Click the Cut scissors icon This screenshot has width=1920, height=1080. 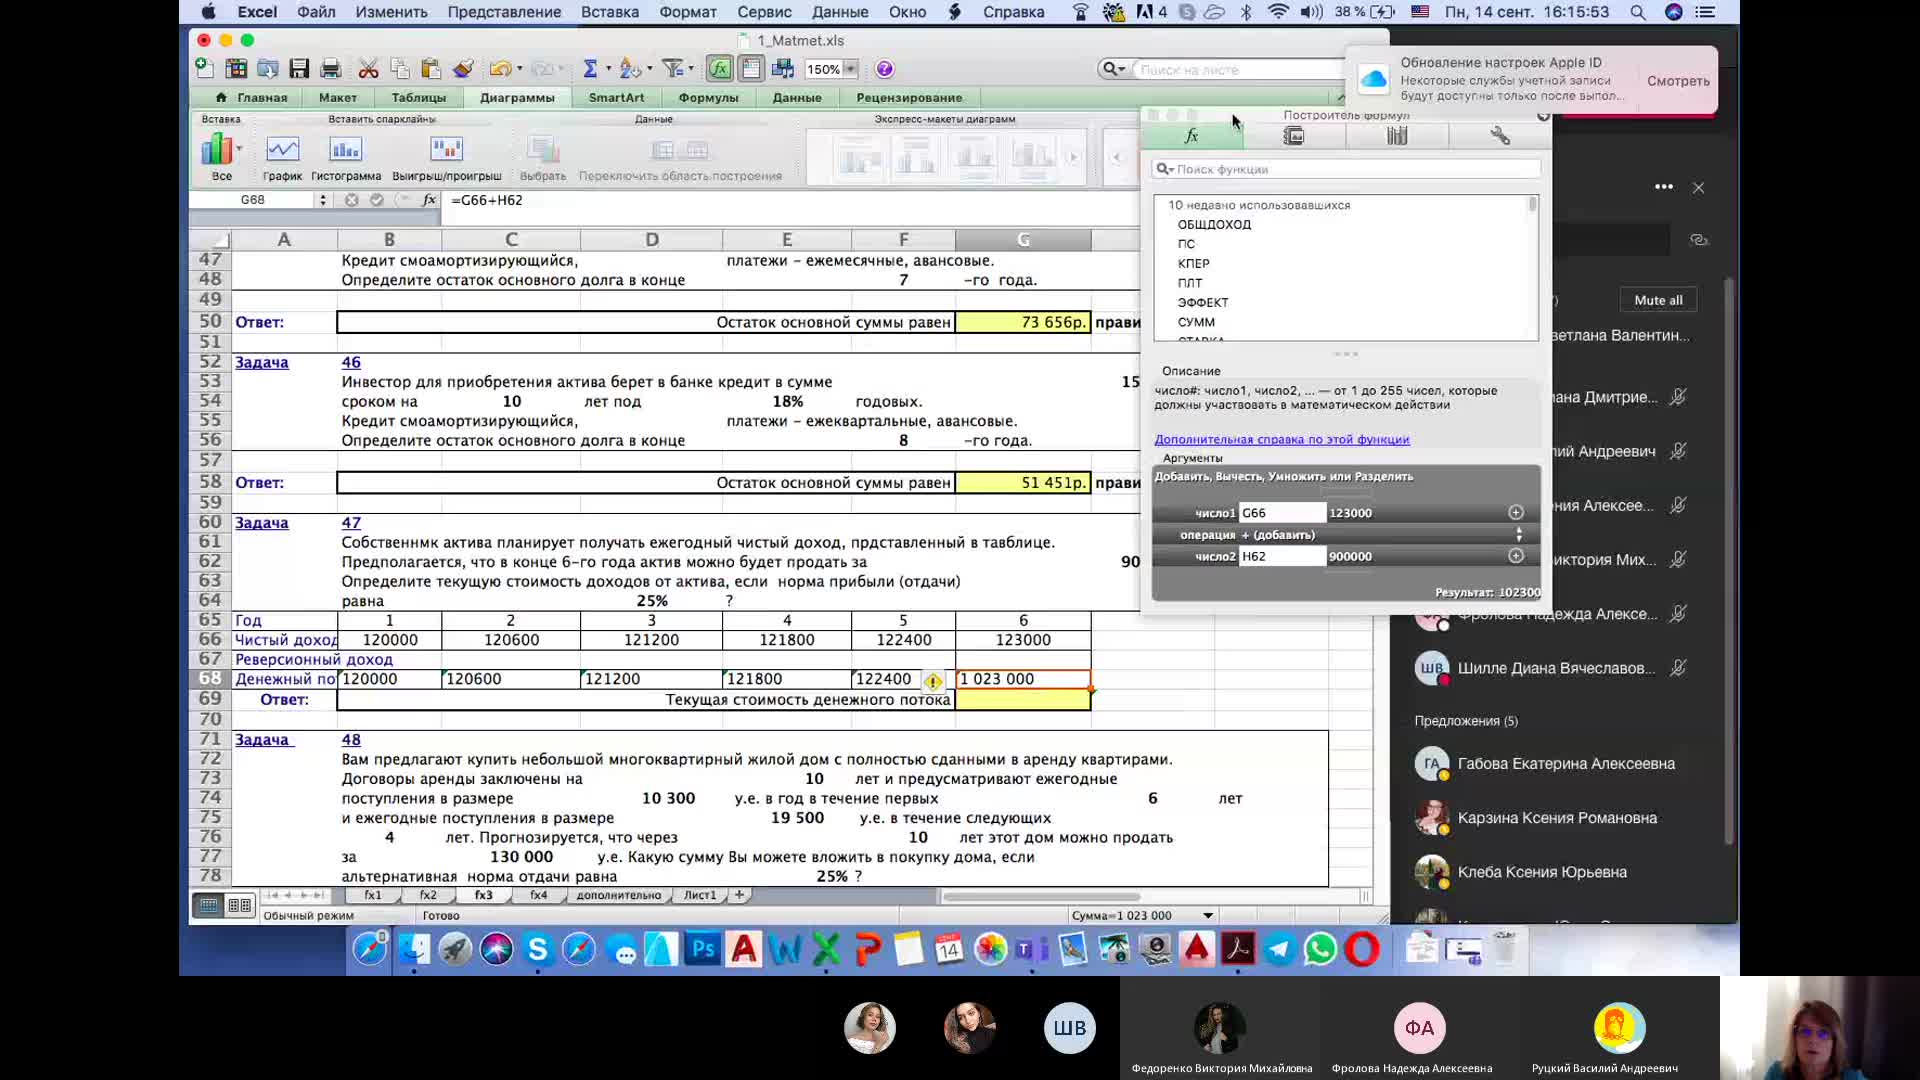[368, 69]
